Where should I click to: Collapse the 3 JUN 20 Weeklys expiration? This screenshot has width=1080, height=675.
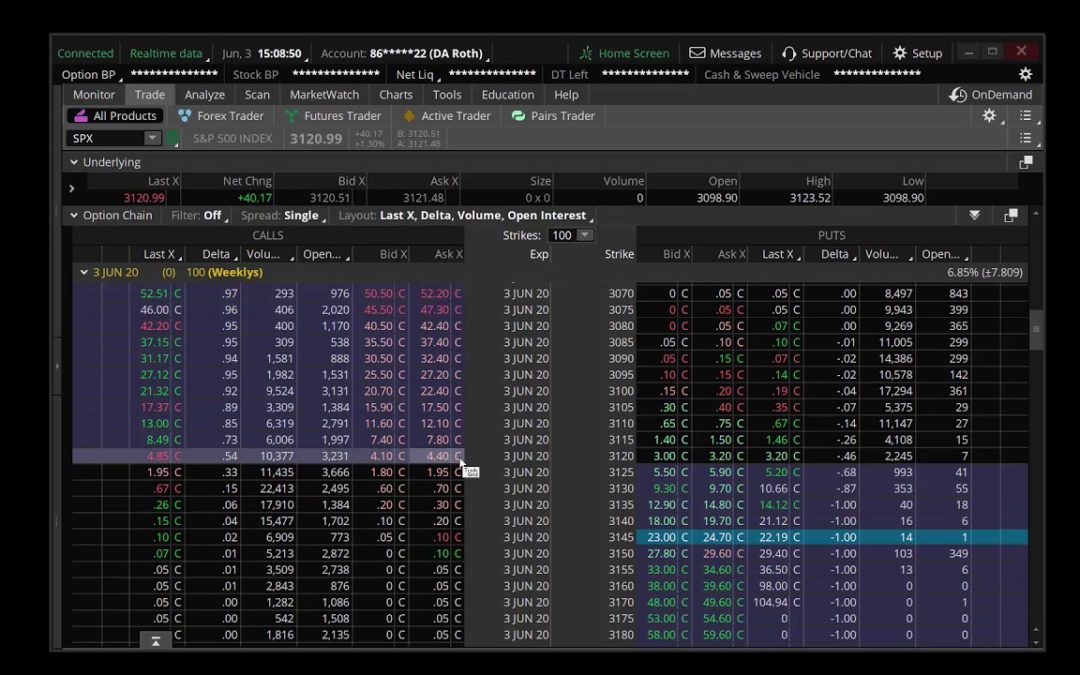(84, 271)
